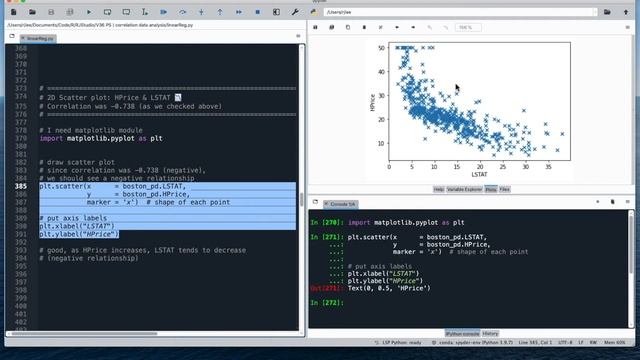
Task: Run selection or current line
Action: 145,12
